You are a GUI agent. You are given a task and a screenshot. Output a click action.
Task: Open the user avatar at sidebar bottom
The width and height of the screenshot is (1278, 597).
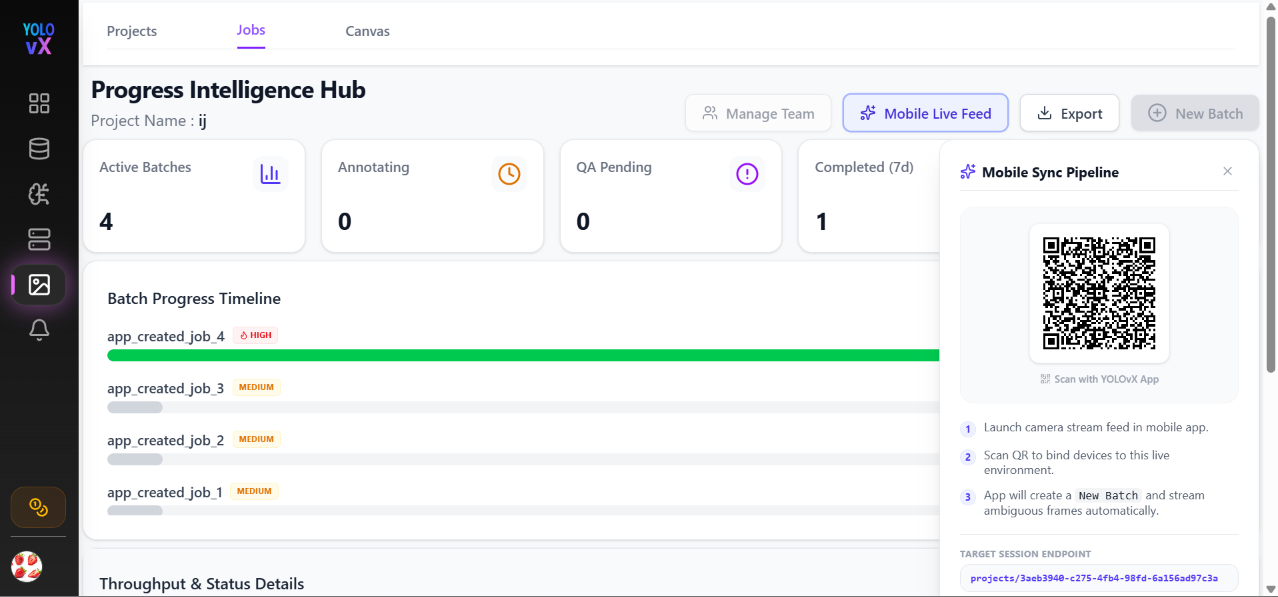[27, 567]
